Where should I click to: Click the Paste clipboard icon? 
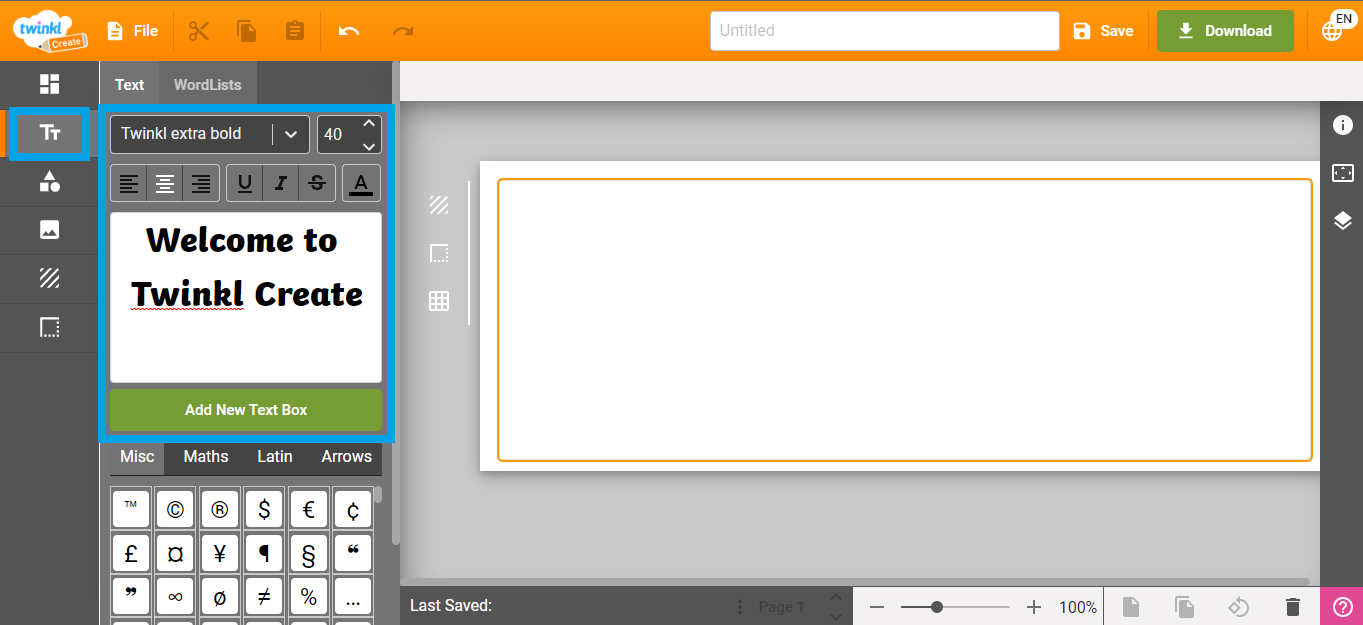tap(295, 31)
